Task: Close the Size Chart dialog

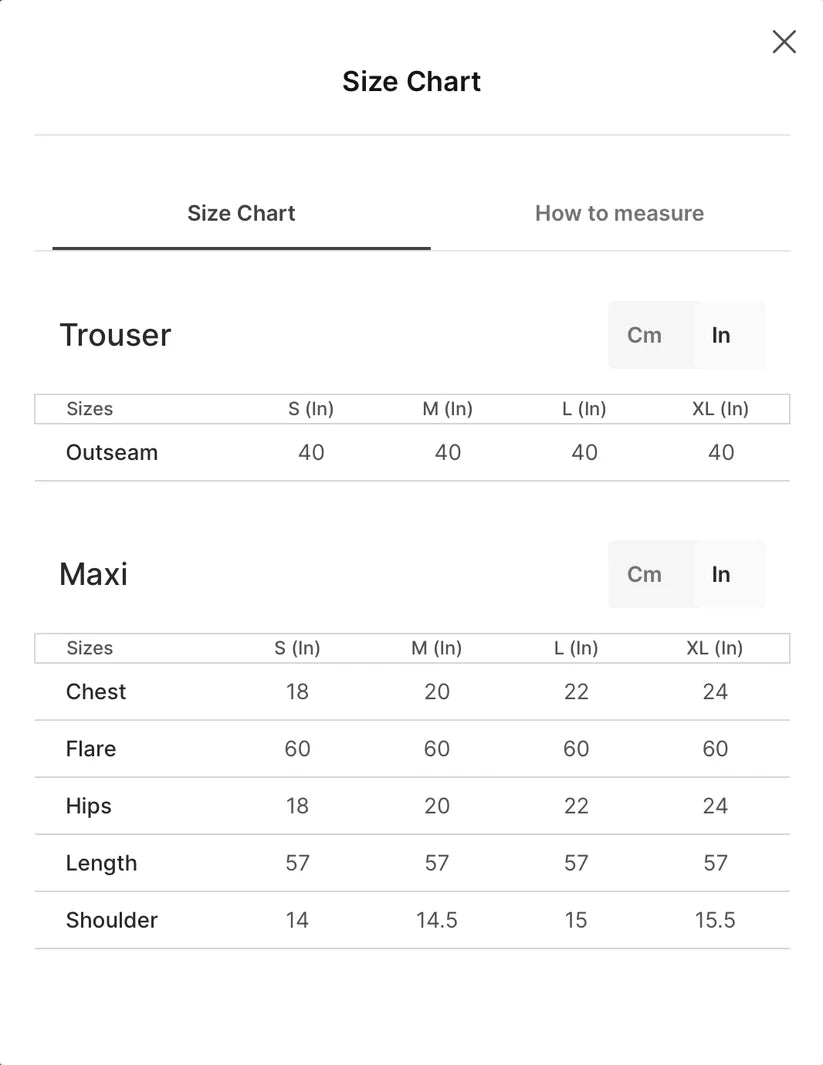Action: click(784, 41)
